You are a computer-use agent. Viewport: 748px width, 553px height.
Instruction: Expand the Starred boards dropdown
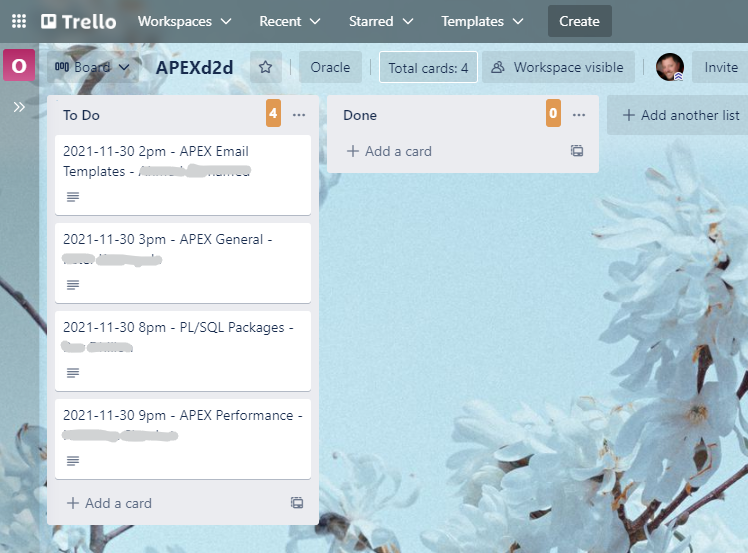(x=381, y=21)
